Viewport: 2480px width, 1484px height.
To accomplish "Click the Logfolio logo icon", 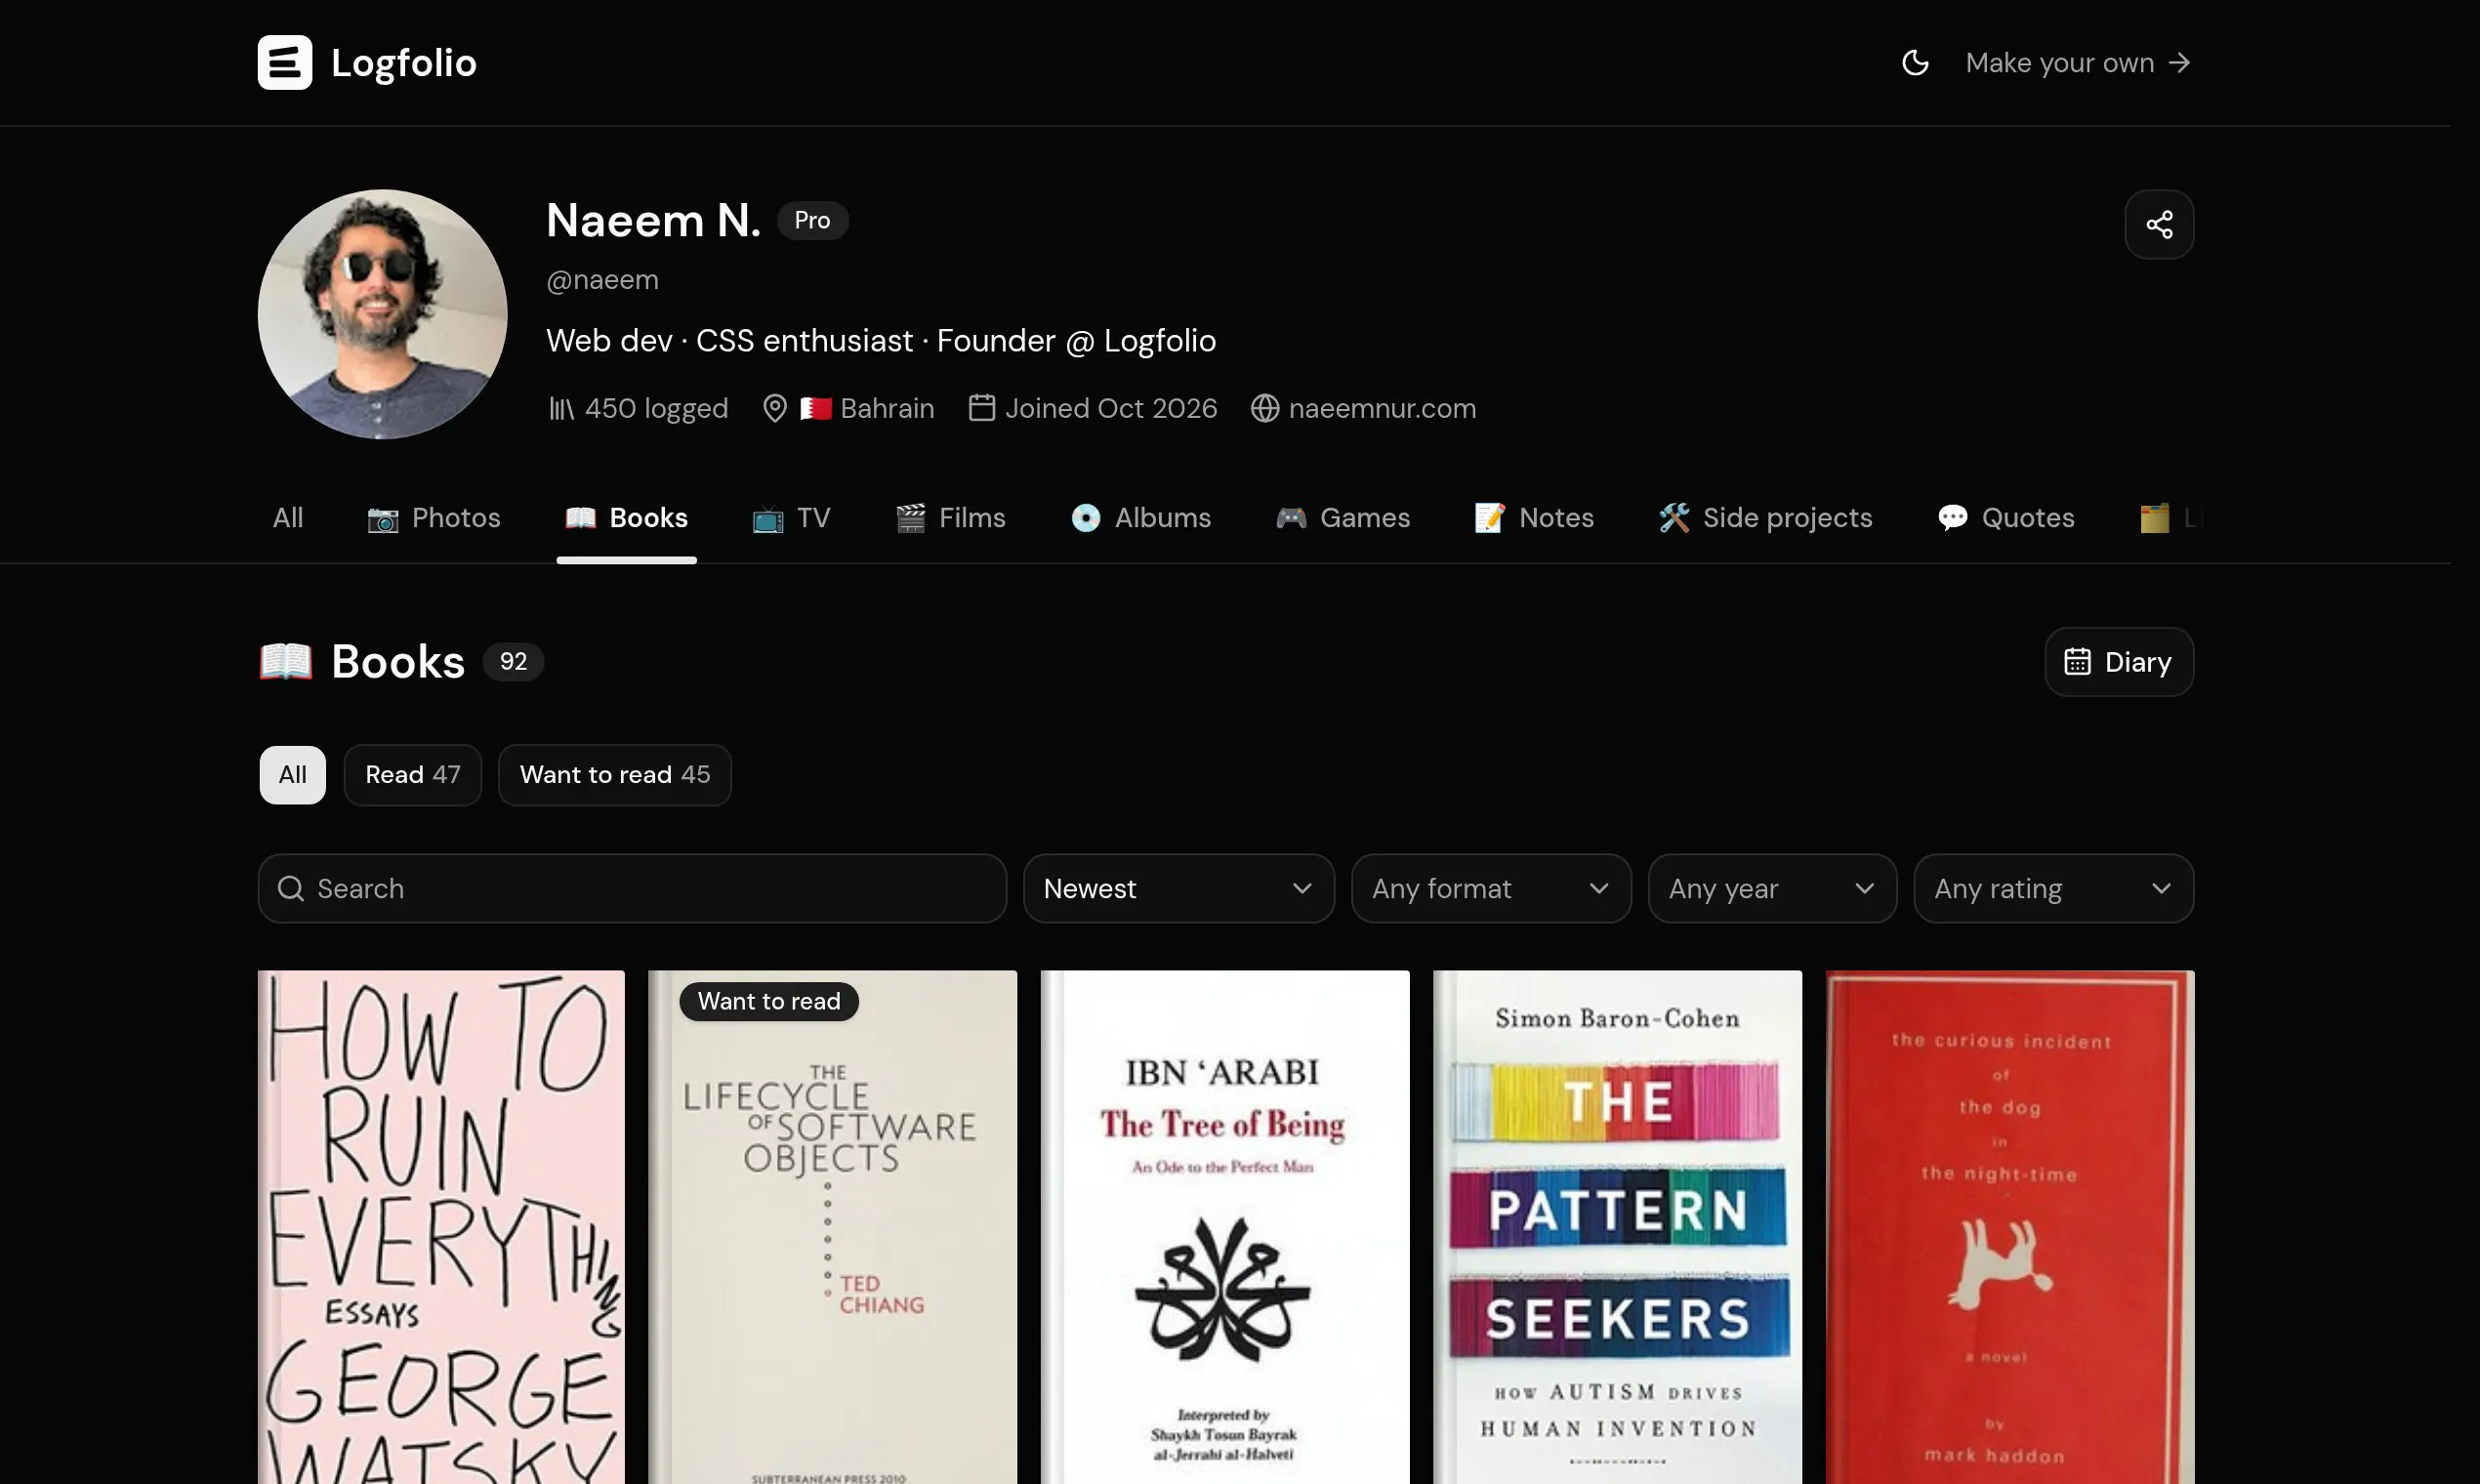I will 285,62.
